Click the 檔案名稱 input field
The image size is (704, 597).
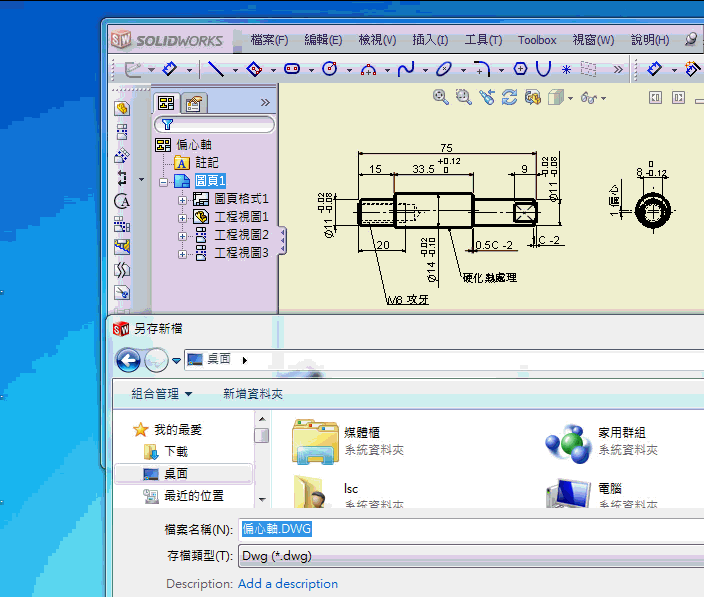tap(471, 529)
